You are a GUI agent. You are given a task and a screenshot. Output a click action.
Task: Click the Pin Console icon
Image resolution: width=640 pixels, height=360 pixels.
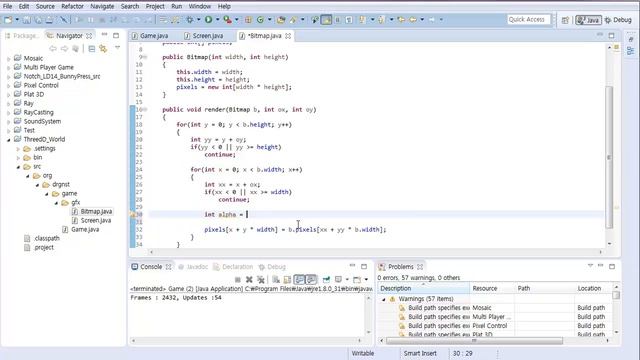(x=326, y=280)
